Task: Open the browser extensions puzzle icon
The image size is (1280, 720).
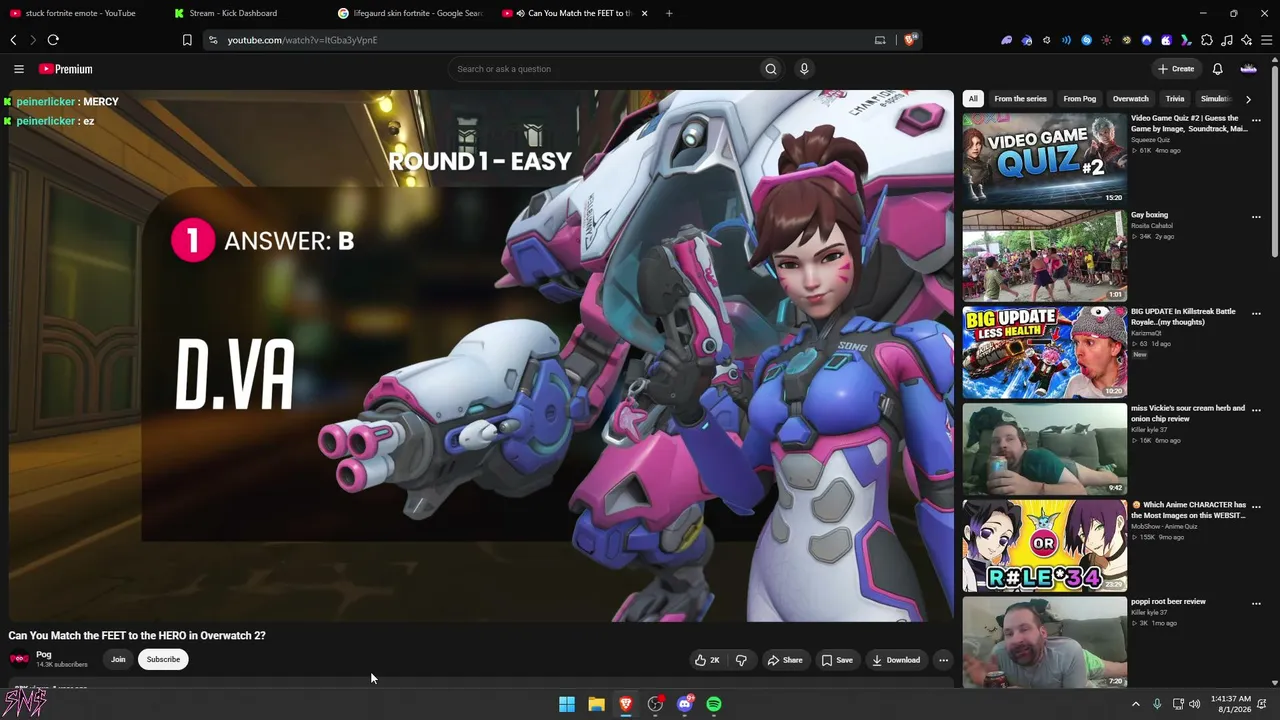Action: (x=1206, y=40)
